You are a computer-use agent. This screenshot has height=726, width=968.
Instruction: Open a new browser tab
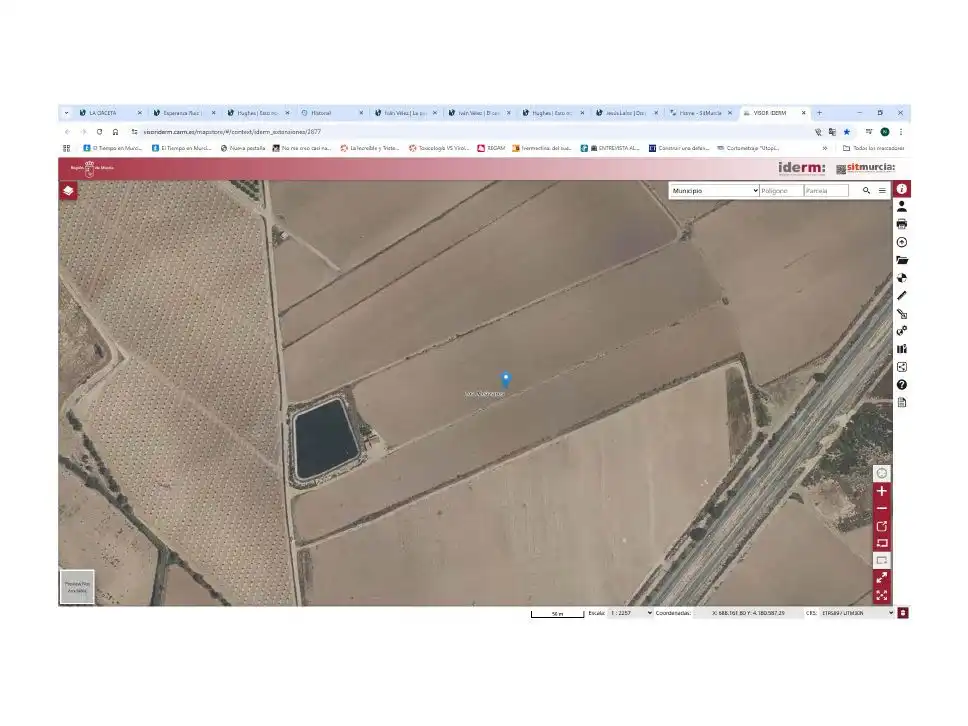[x=819, y=113]
